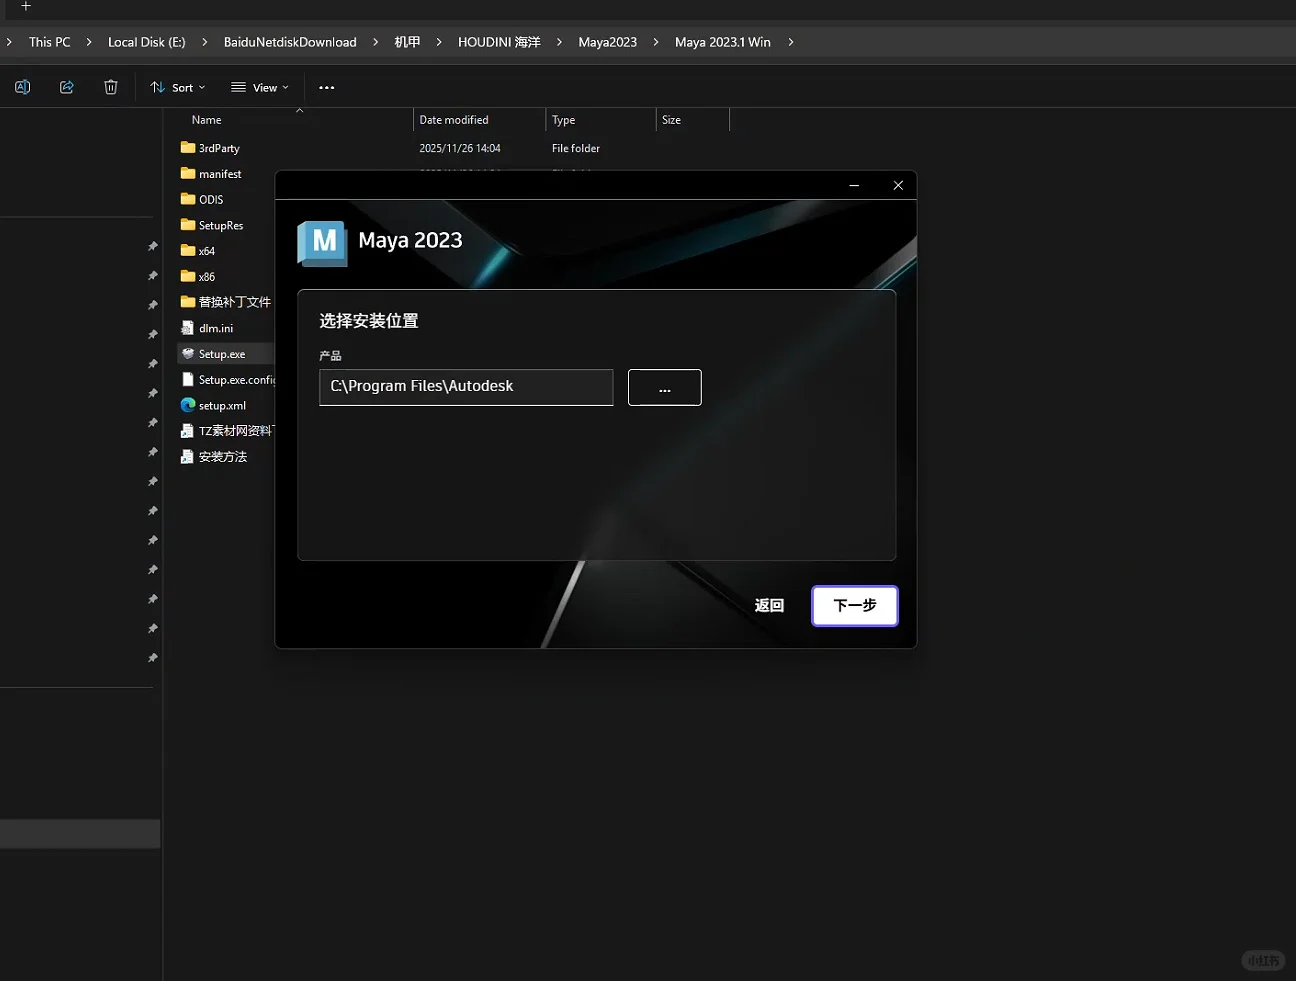1296x981 pixels.
Task: Click the share icon in the Explorer toolbar
Action: point(67,87)
